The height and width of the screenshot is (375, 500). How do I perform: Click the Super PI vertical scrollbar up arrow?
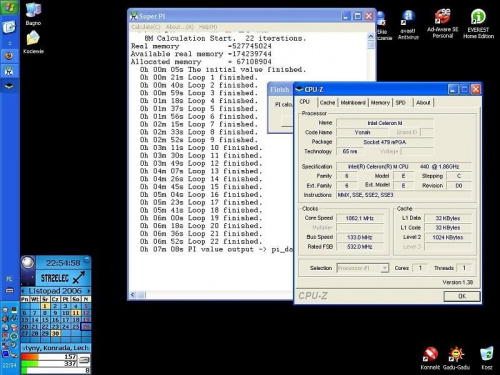[x=371, y=36]
